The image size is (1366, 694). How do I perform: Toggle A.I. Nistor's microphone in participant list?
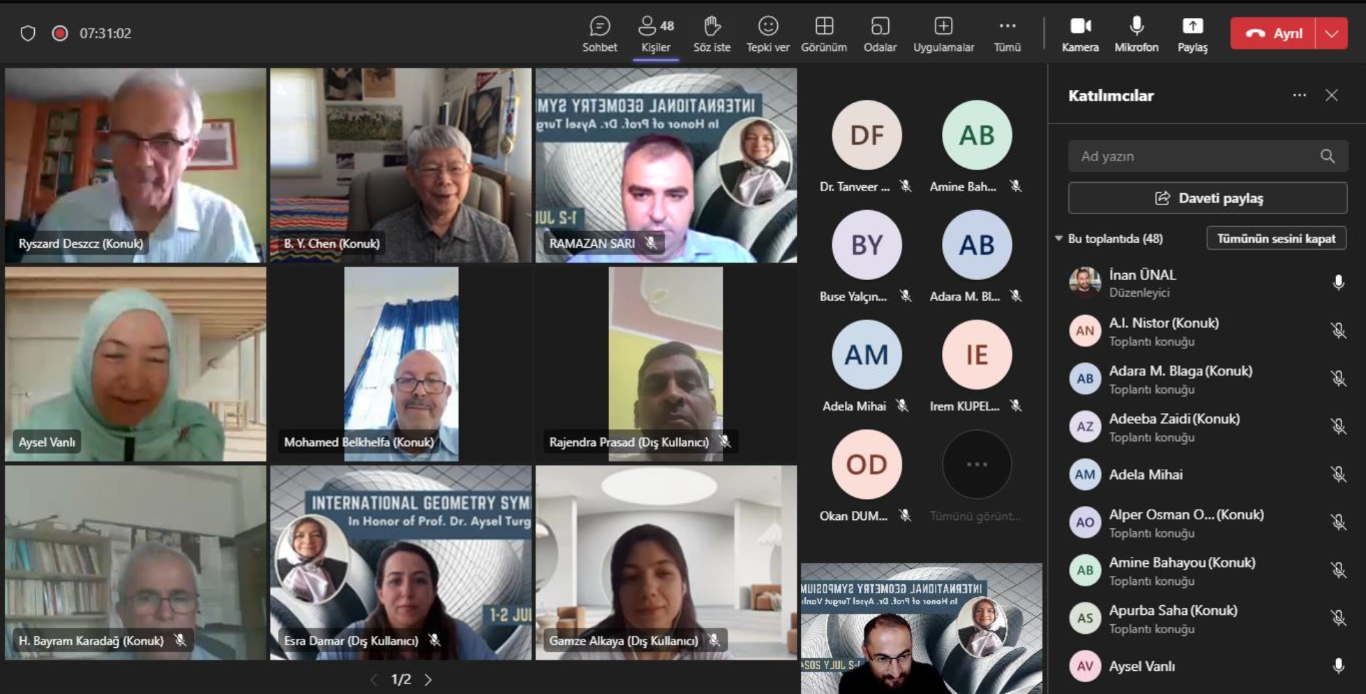point(1338,331)
